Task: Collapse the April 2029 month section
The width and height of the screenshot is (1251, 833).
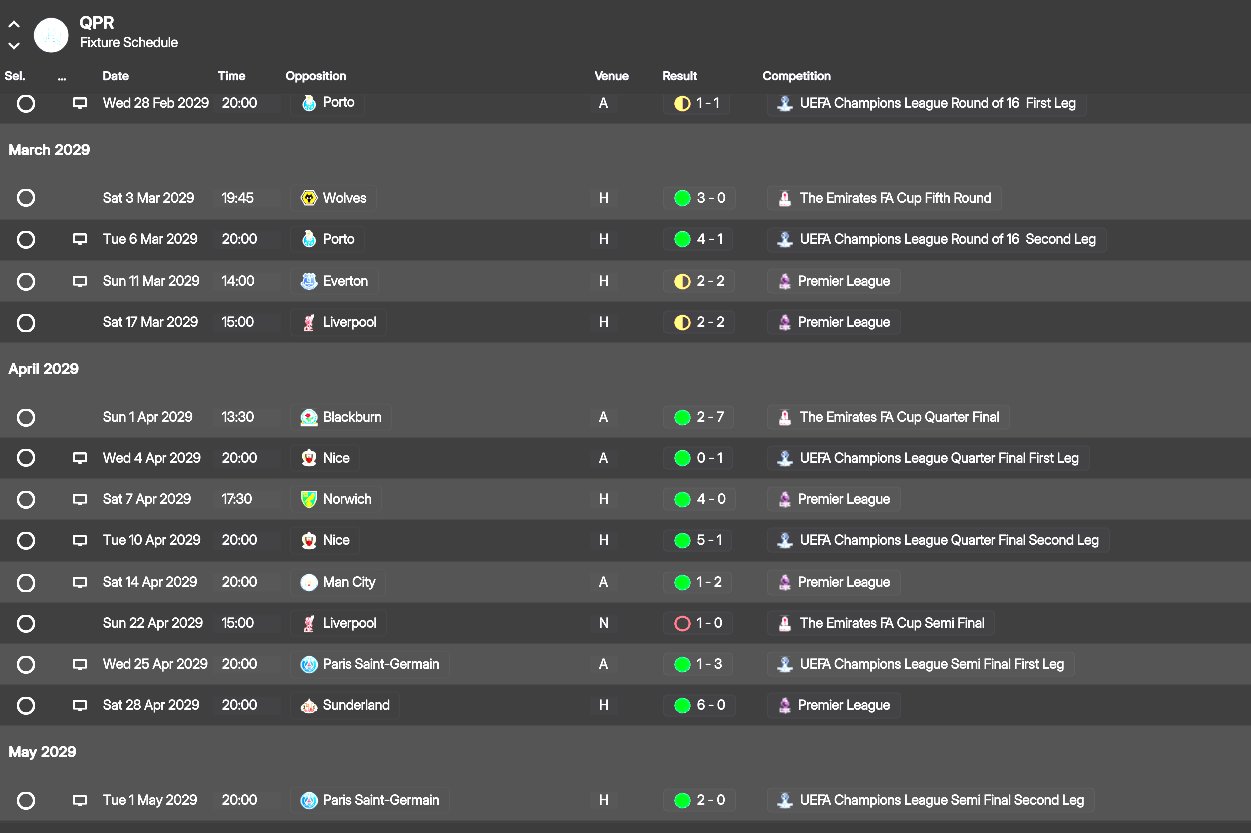Action: click(x=43, y=369)
